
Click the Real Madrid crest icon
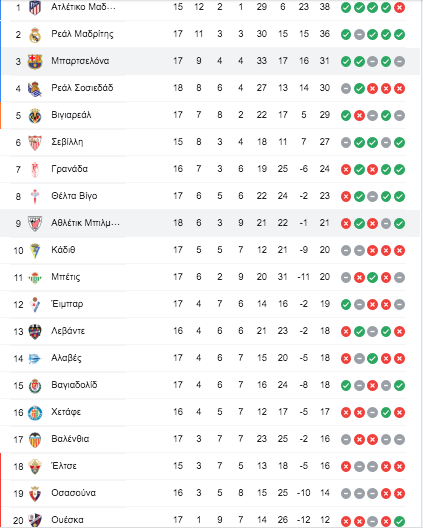pyautogui.click(x=35, y=35)
